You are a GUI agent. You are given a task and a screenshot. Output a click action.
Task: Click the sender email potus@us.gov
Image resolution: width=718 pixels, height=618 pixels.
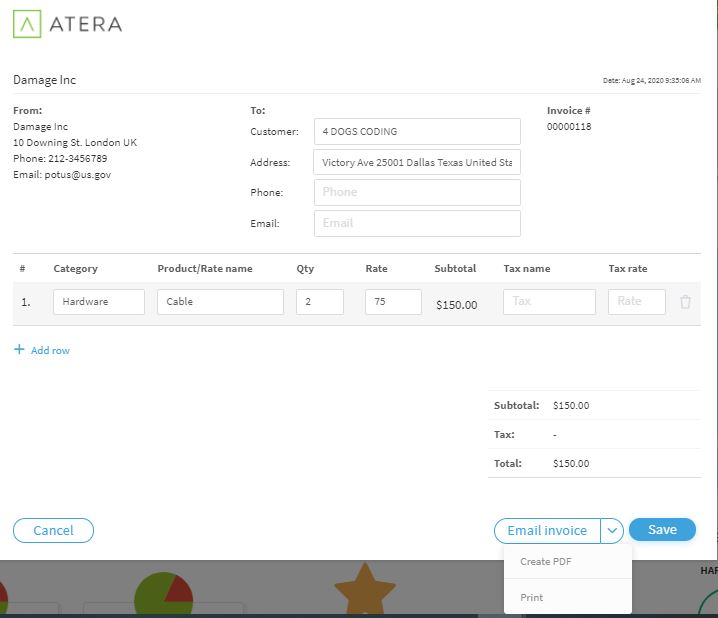[77, 175]
